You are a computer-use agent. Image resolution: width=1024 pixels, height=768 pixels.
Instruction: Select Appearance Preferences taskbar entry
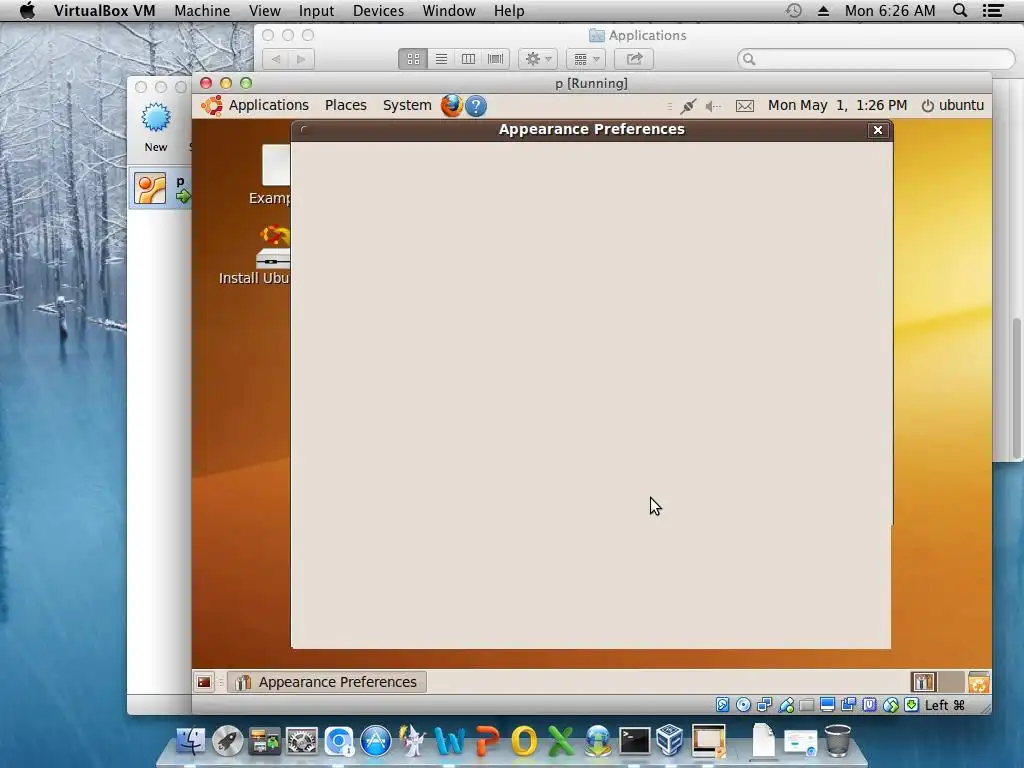click(327, 682)
